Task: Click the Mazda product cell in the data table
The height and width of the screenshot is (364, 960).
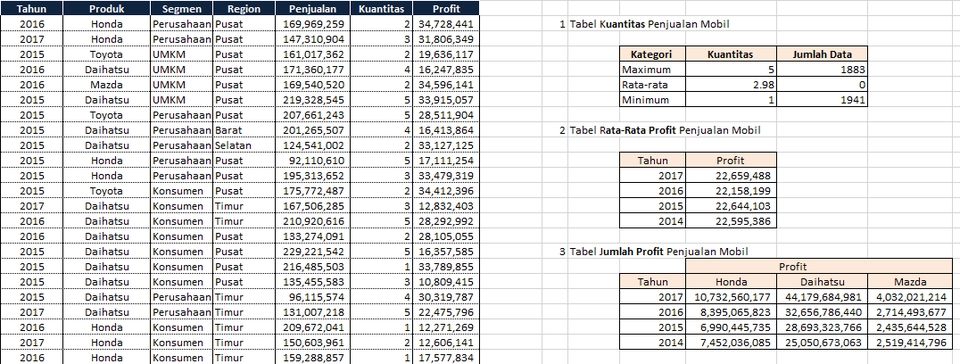Action: [107, 84]
